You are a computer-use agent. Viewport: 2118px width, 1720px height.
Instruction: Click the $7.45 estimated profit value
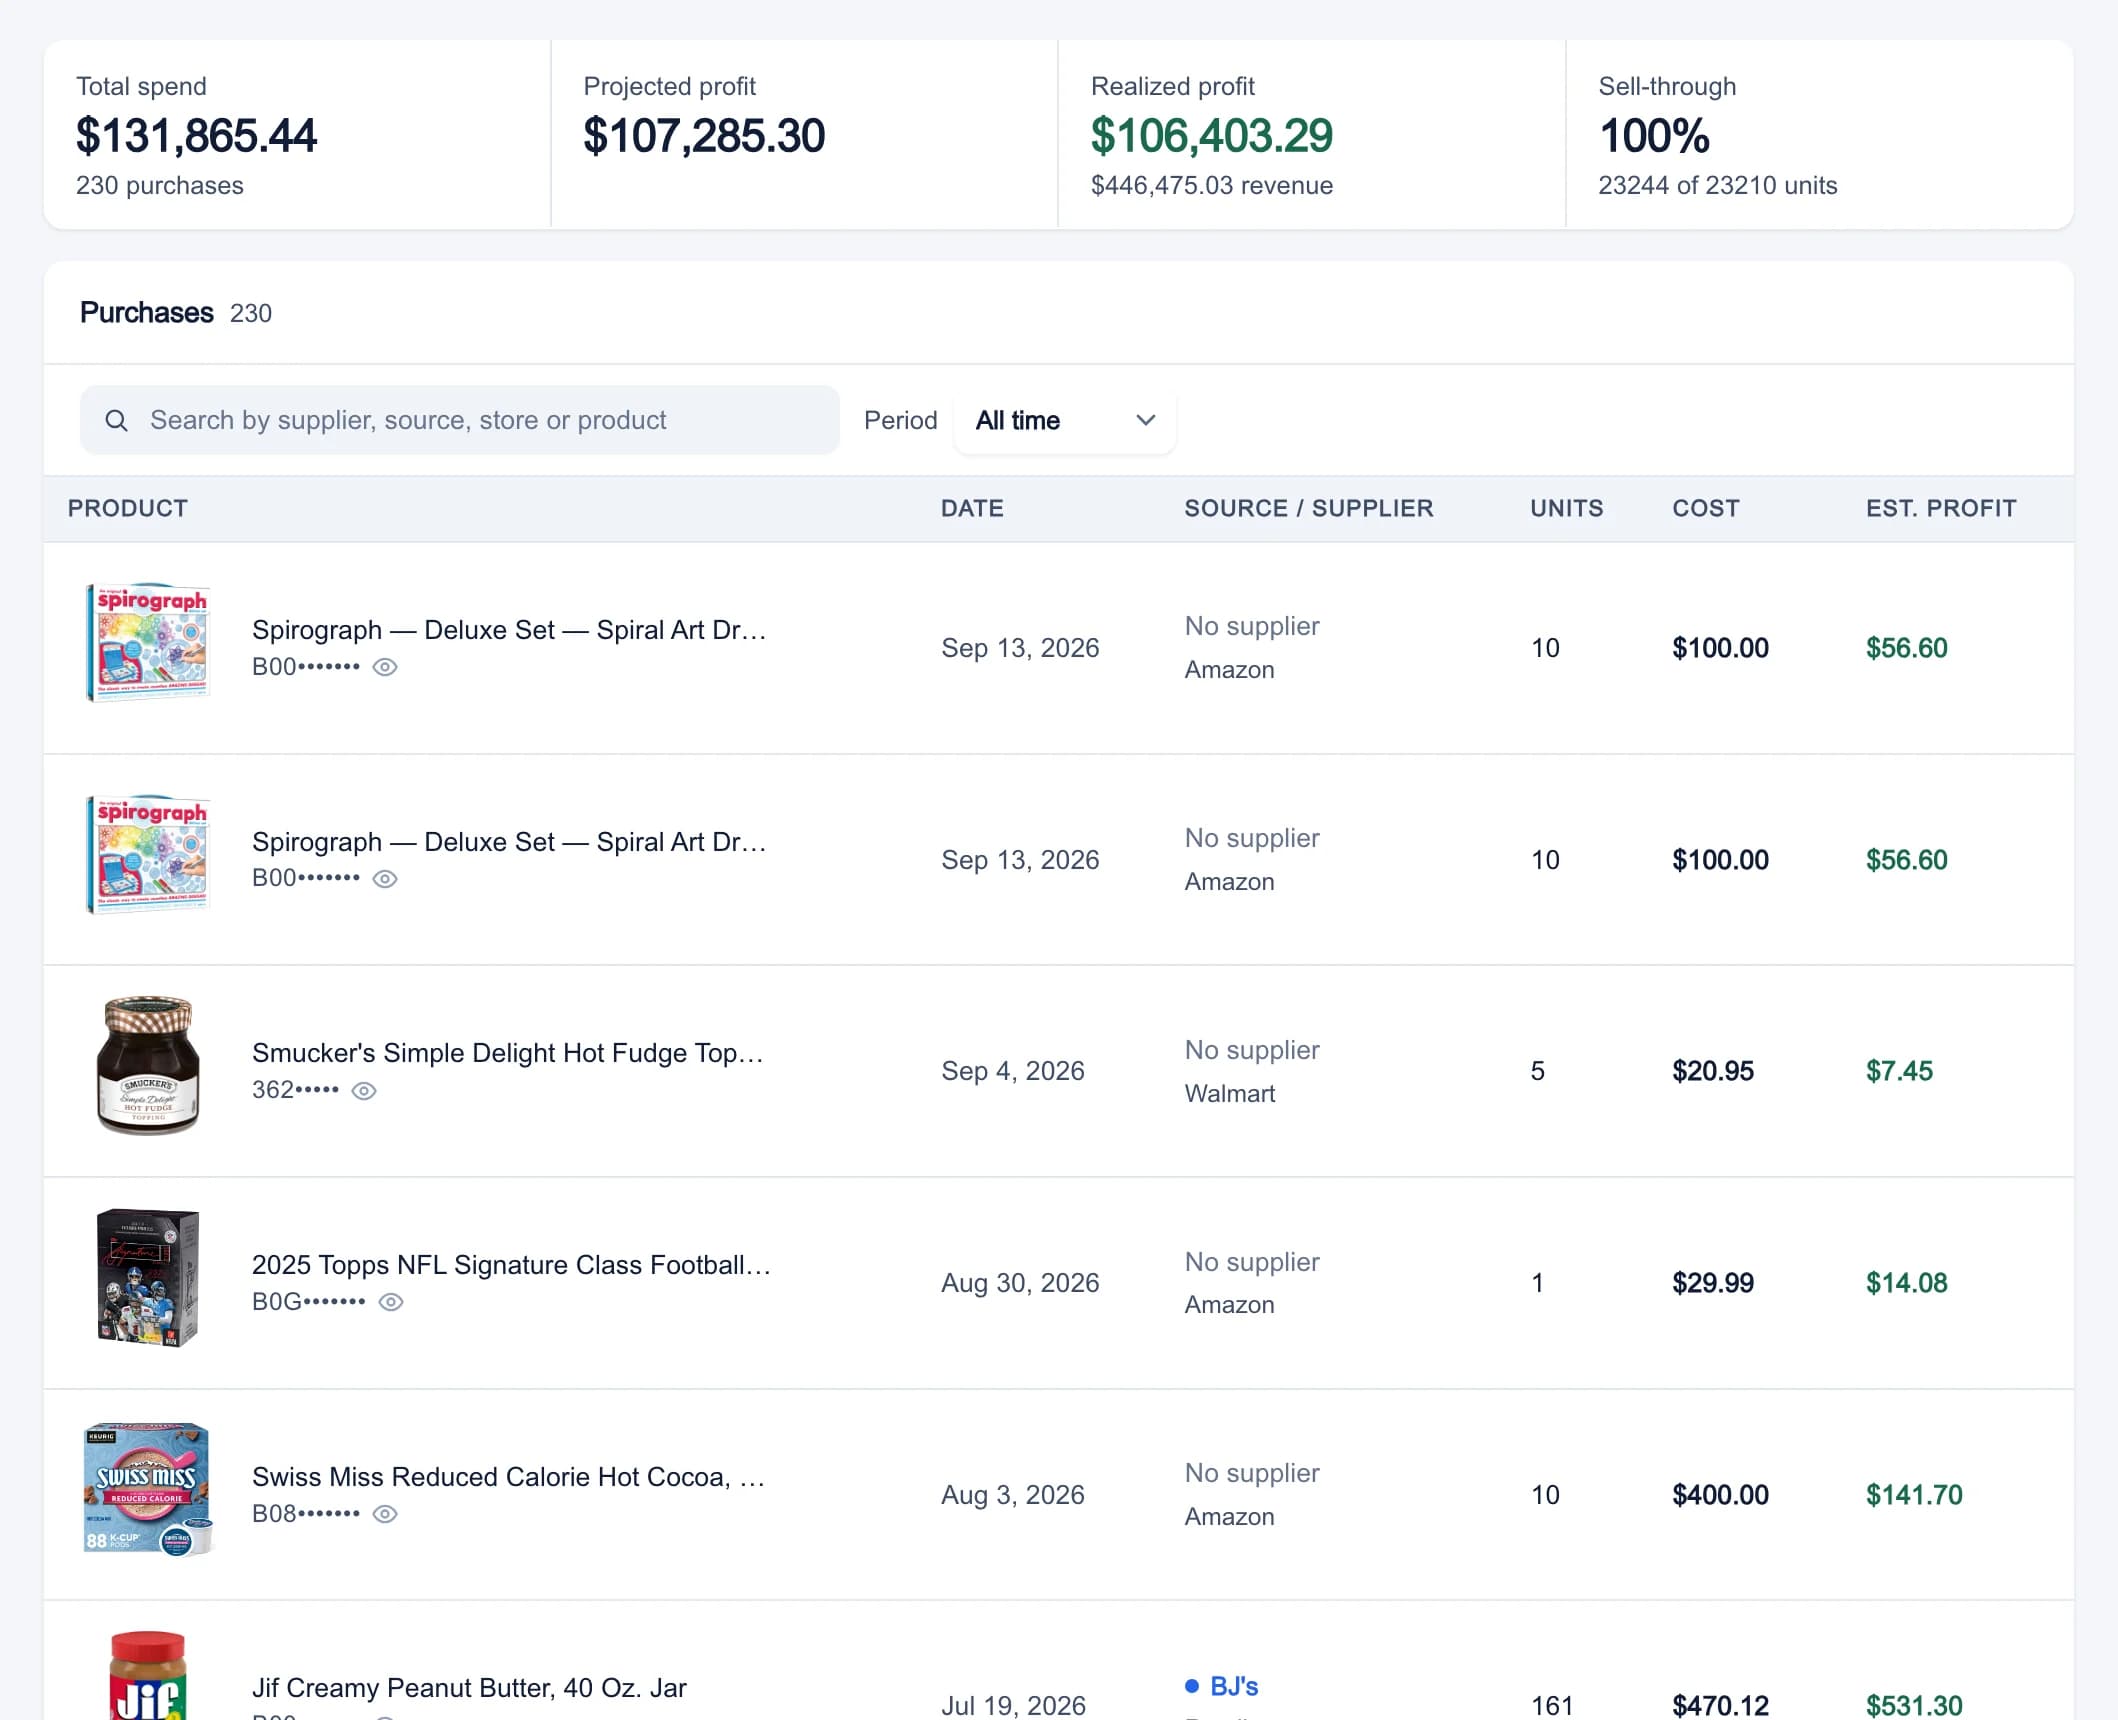click(1899, 1071)
